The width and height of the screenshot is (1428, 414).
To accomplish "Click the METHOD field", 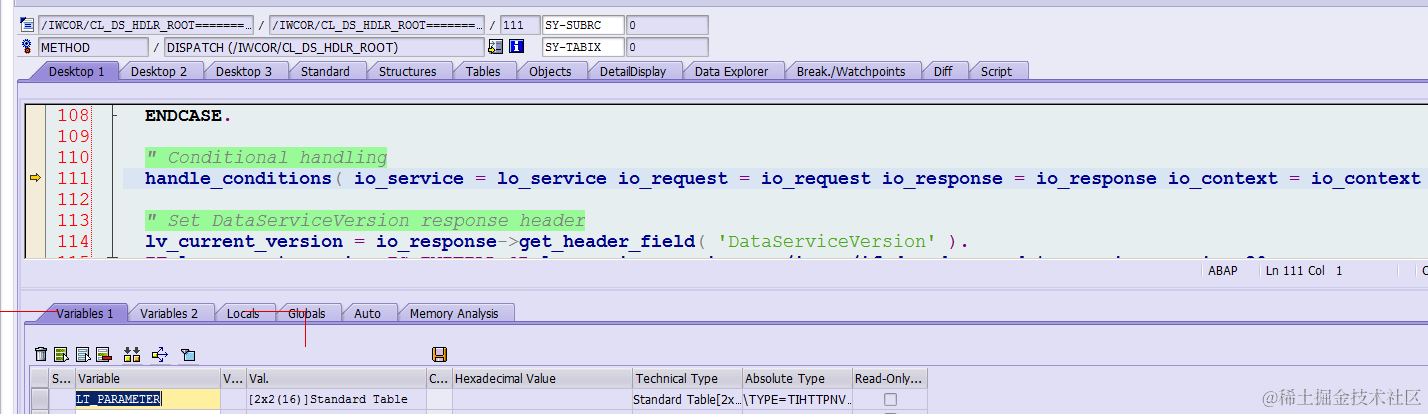I will coord(93,47).
